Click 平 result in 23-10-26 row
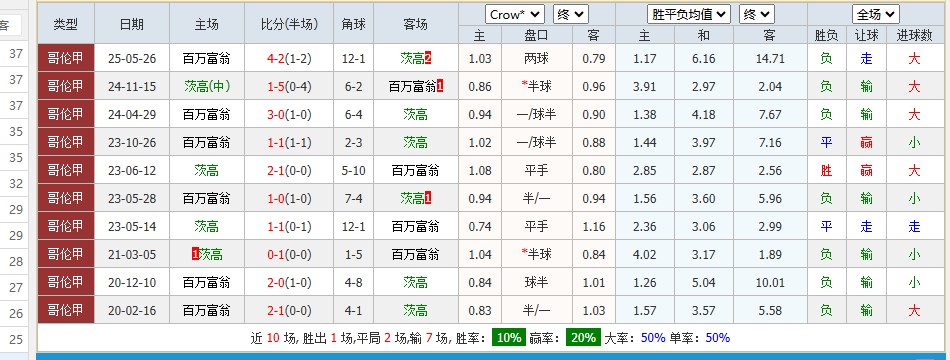Screen dimensions: 950x360 click(x=826, y=142)
